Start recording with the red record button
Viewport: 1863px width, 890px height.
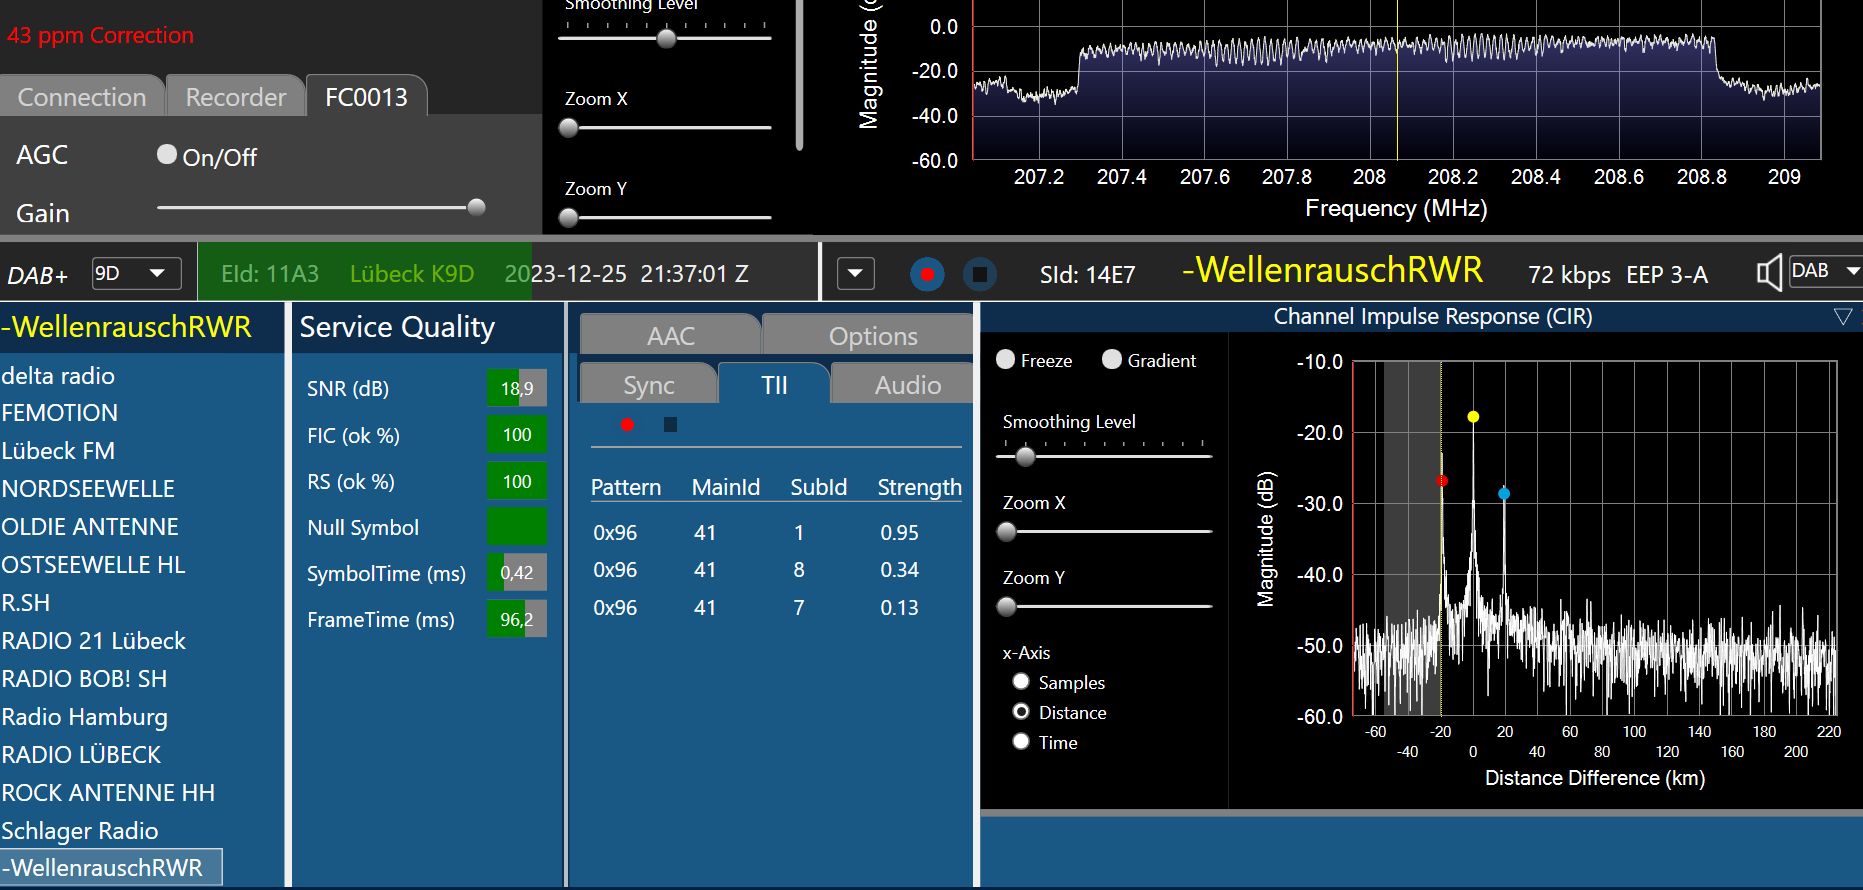[927, 274]
